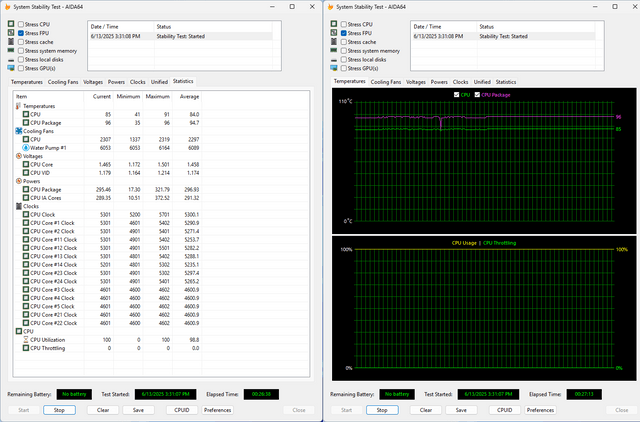Enable Stress cache in right window

344,42
